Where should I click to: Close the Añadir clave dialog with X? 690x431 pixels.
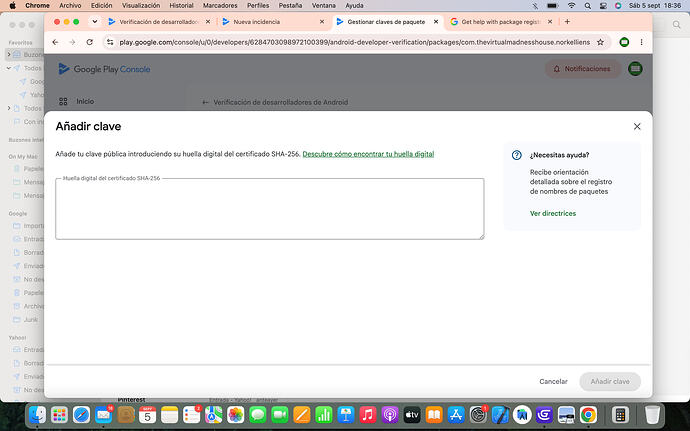tap(637, 126)
